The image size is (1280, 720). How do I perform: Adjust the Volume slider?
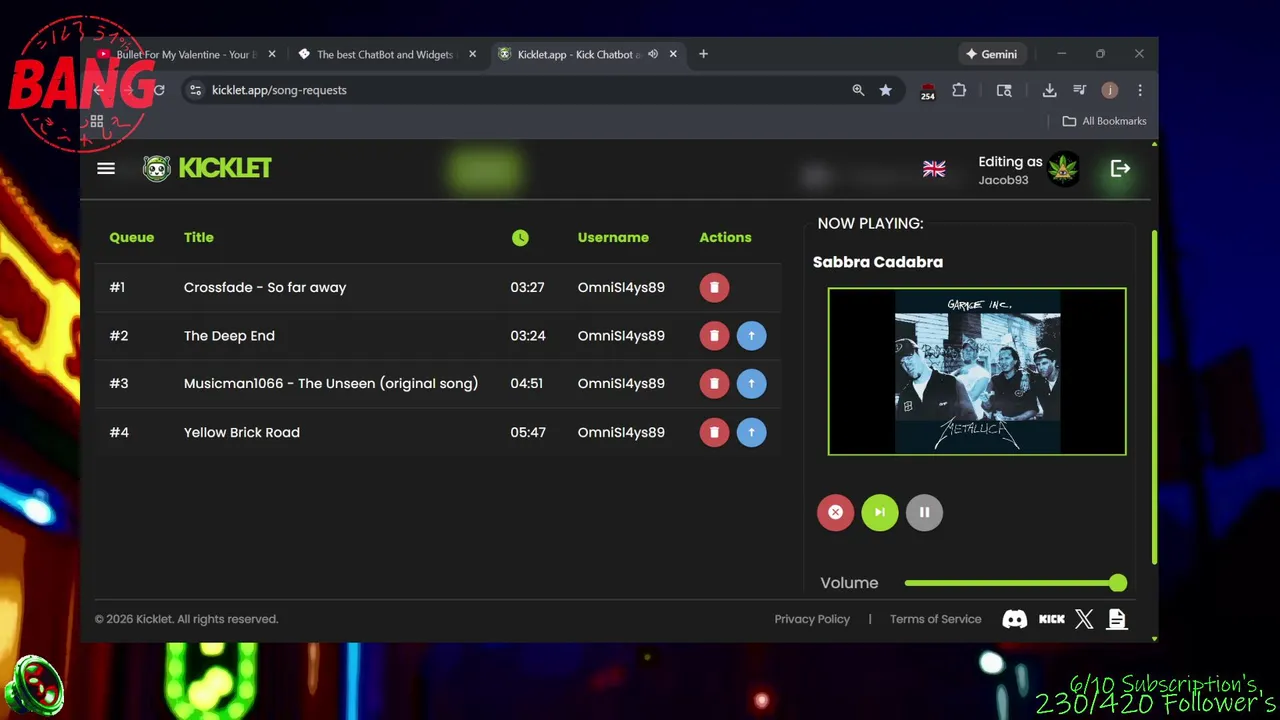(x=1015, y=583)
